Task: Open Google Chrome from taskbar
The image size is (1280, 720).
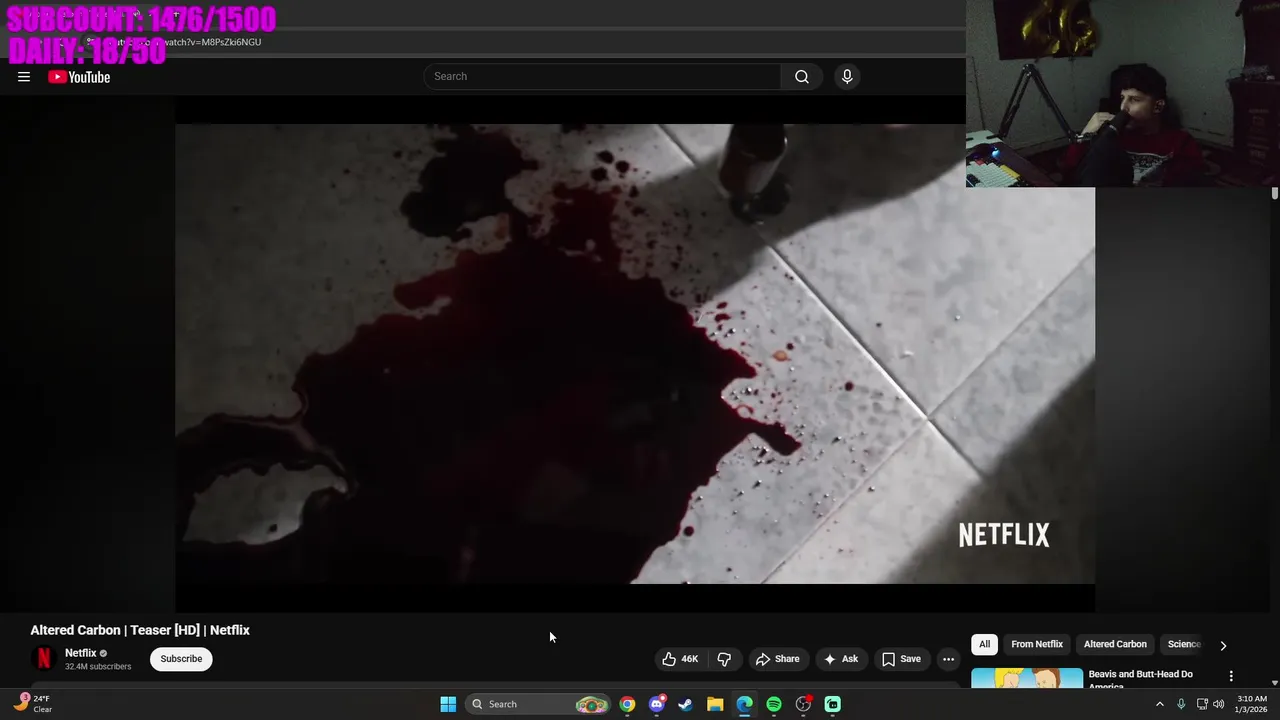Action: tap(627, 704)
